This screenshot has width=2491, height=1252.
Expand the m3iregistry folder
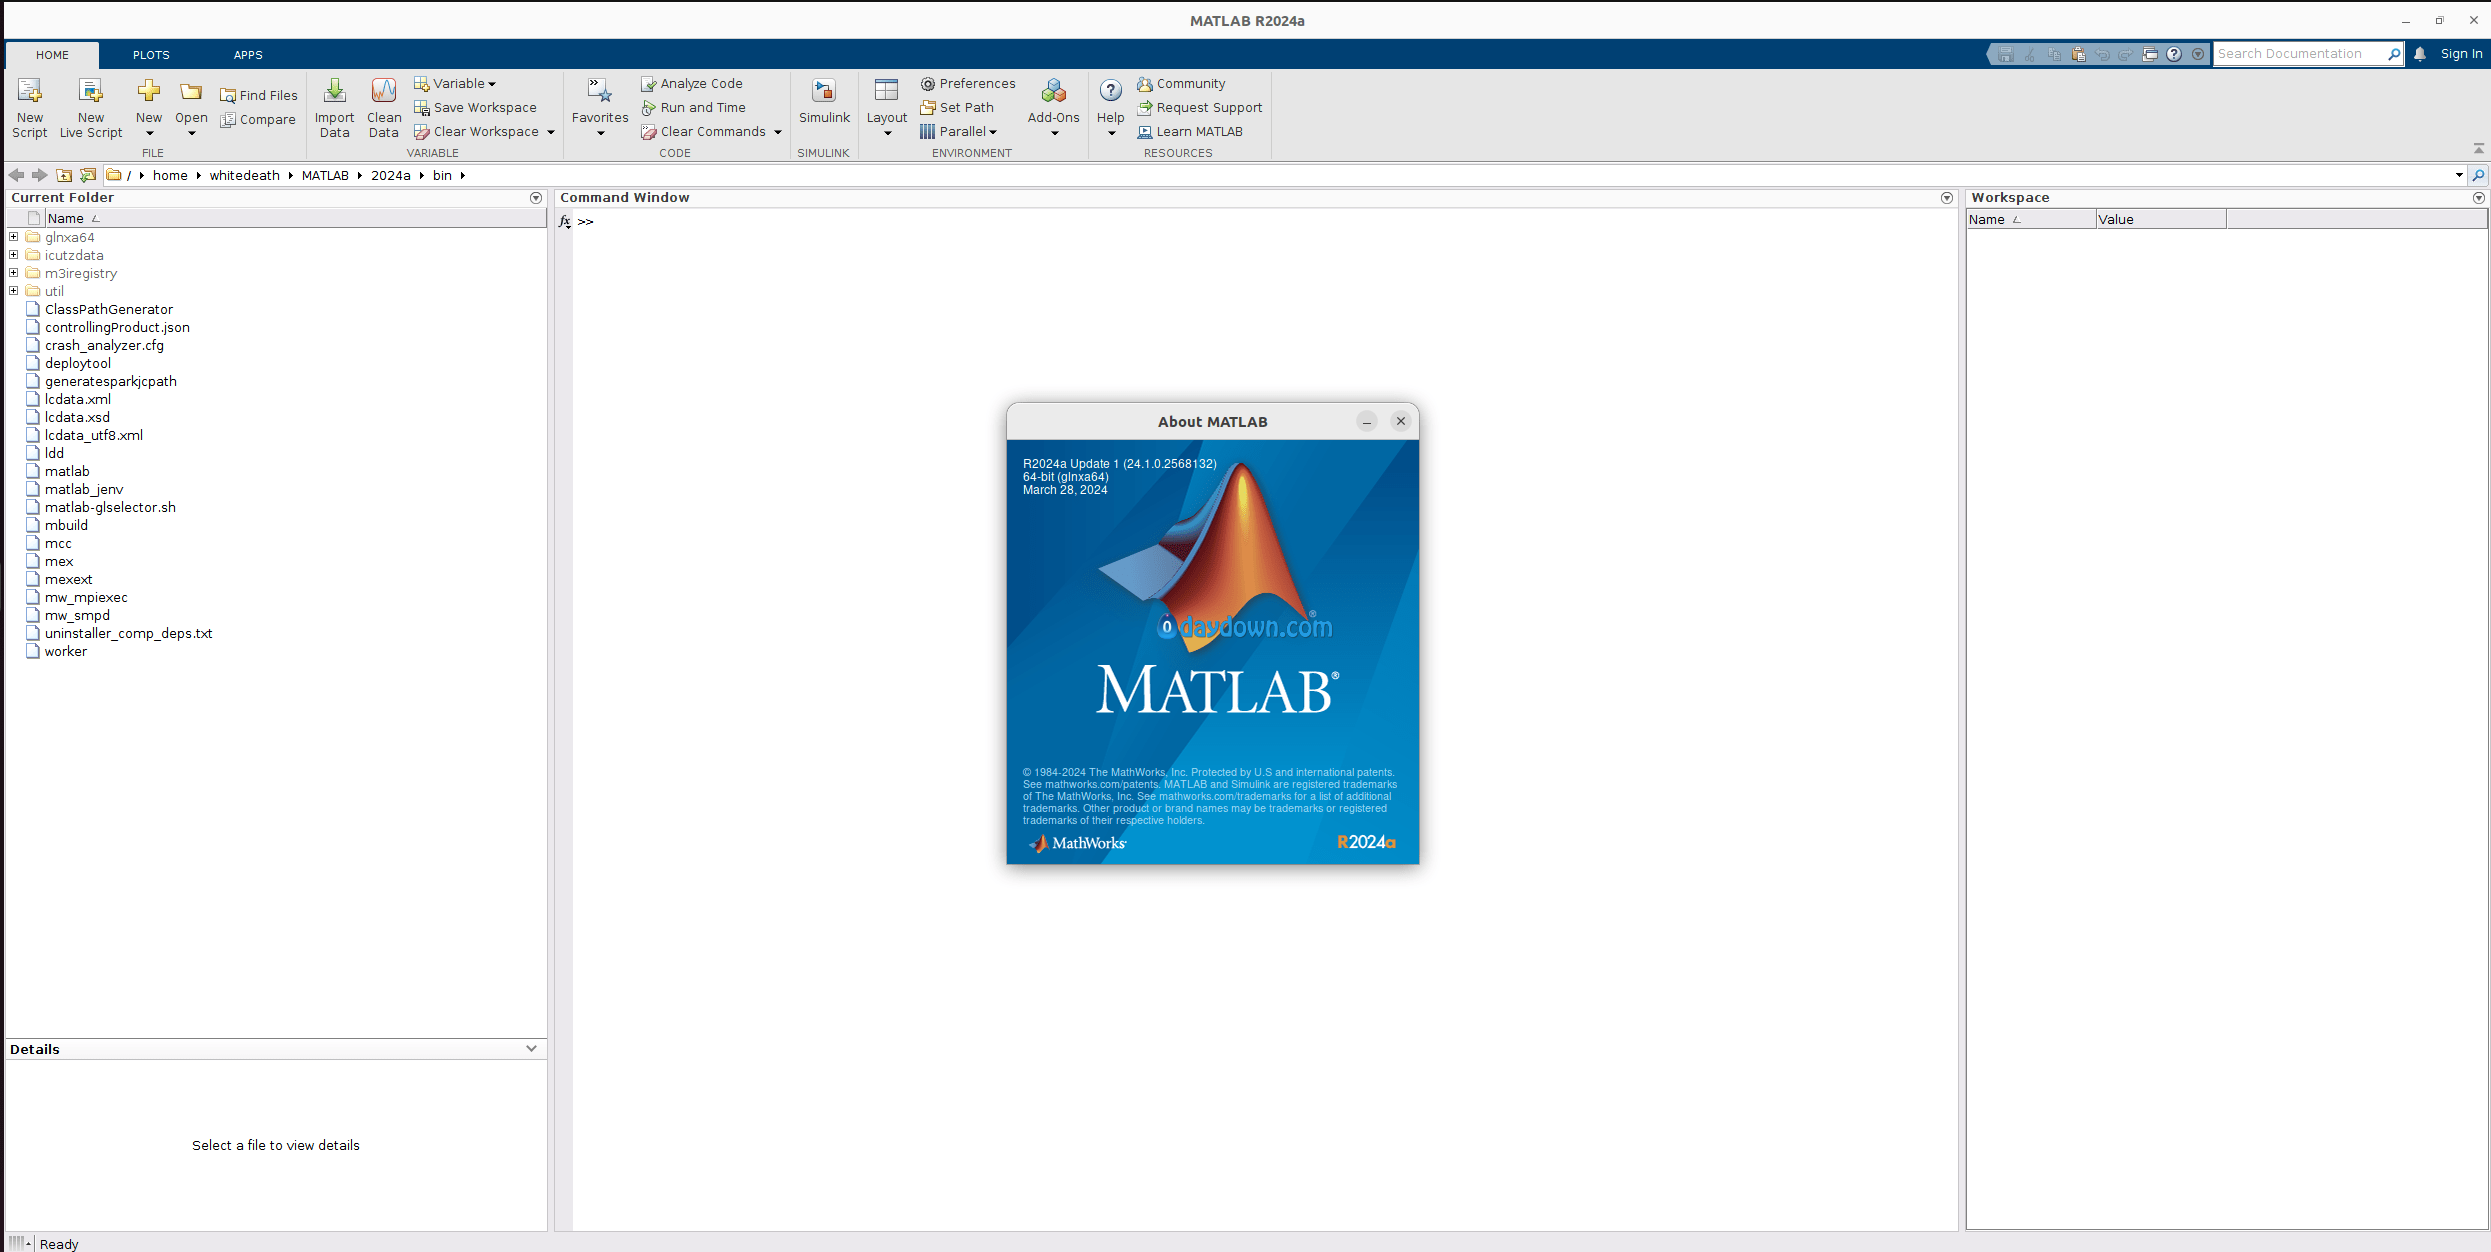coord(14,273)
